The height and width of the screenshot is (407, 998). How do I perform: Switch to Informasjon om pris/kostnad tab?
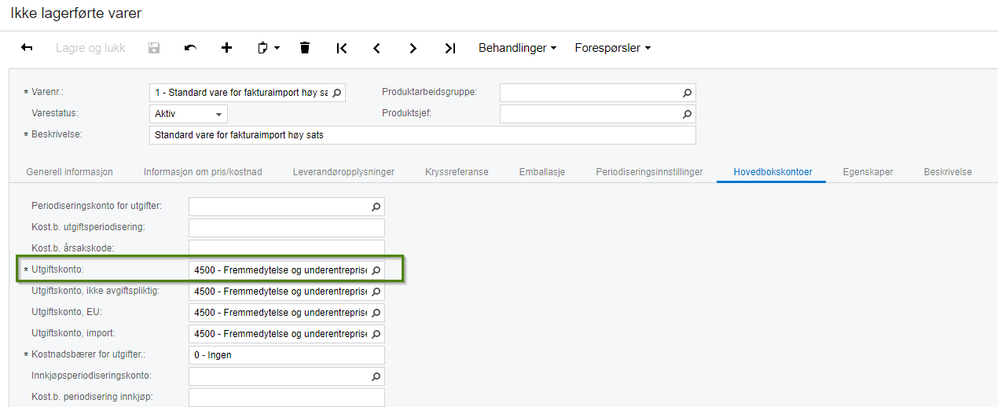point(203,172)
